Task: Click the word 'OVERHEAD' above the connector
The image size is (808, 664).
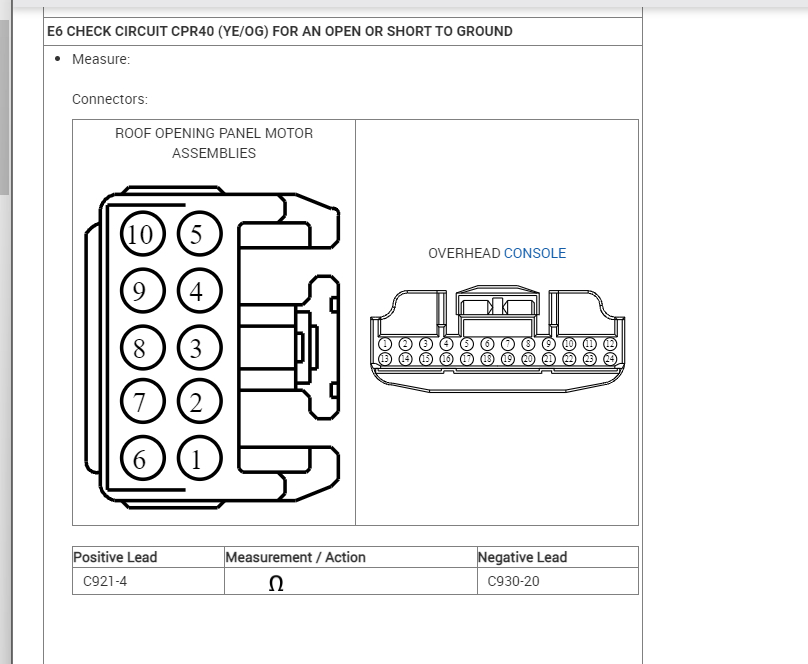Action: (x=464, y=253)
